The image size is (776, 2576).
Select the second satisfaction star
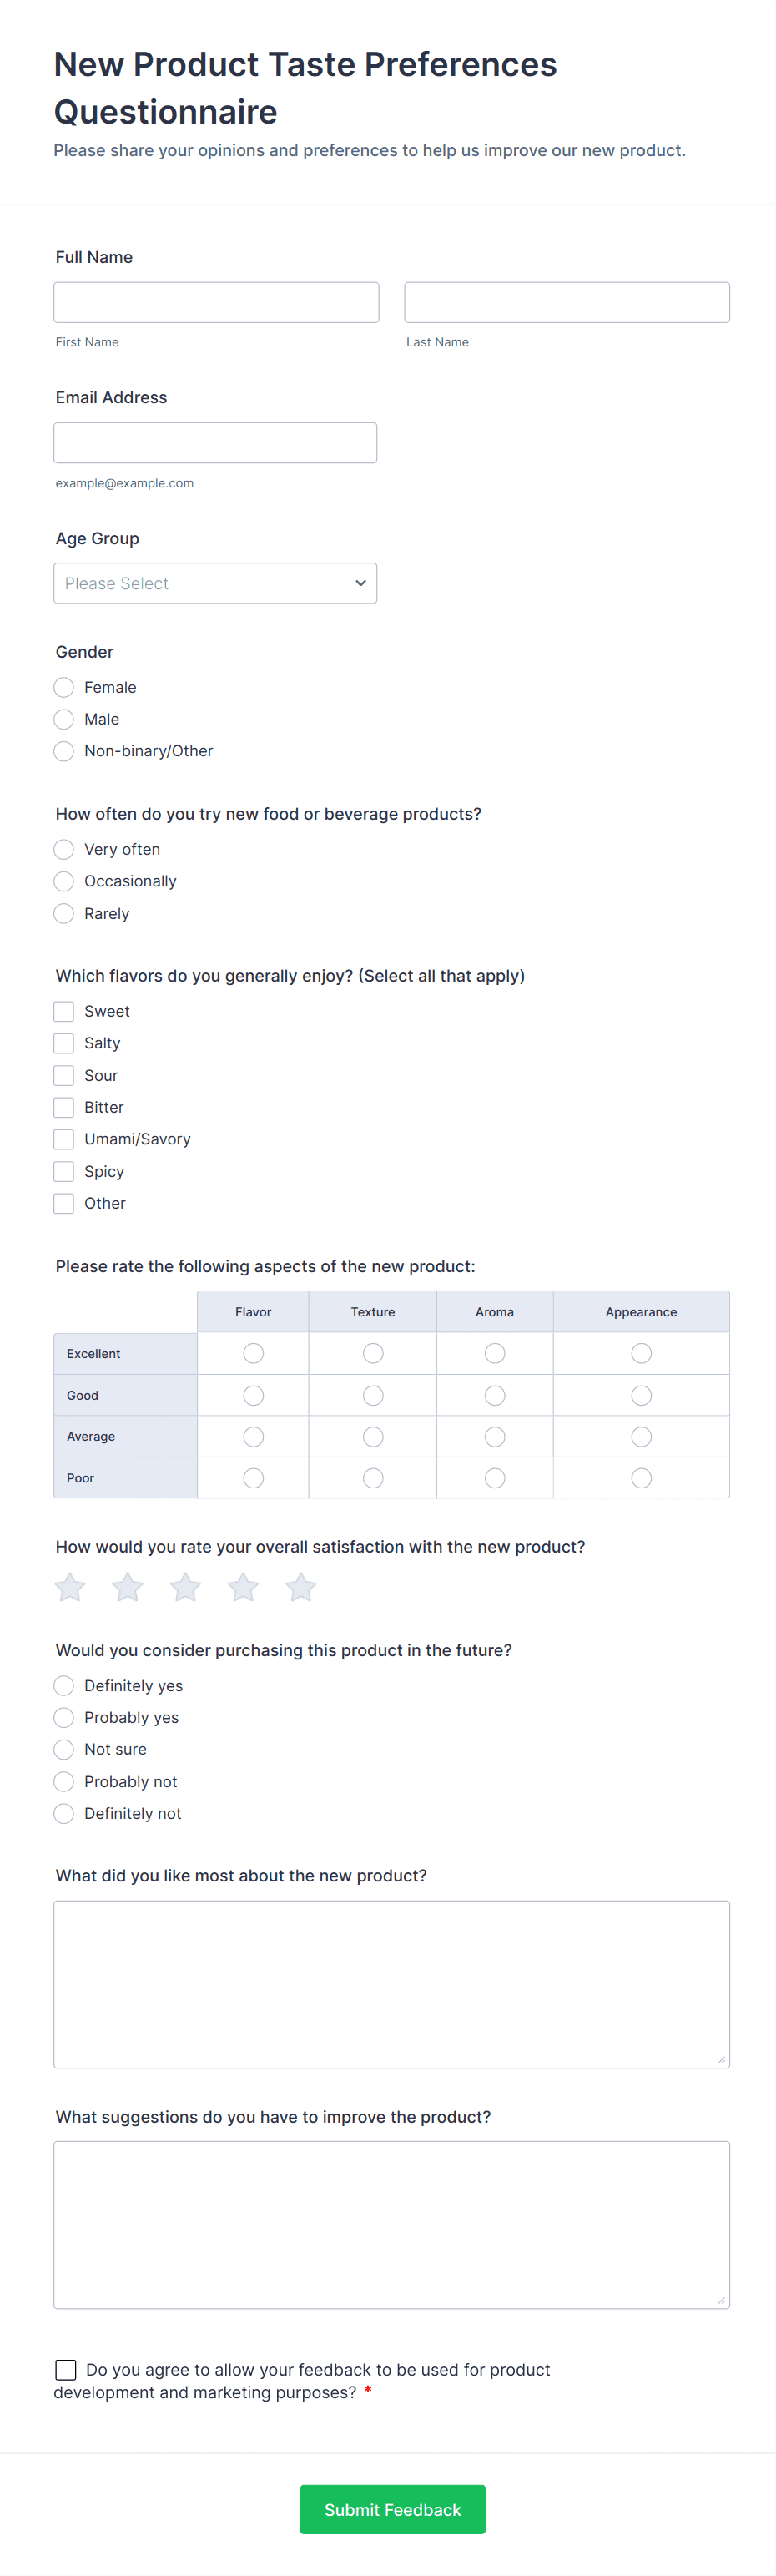128,1587
